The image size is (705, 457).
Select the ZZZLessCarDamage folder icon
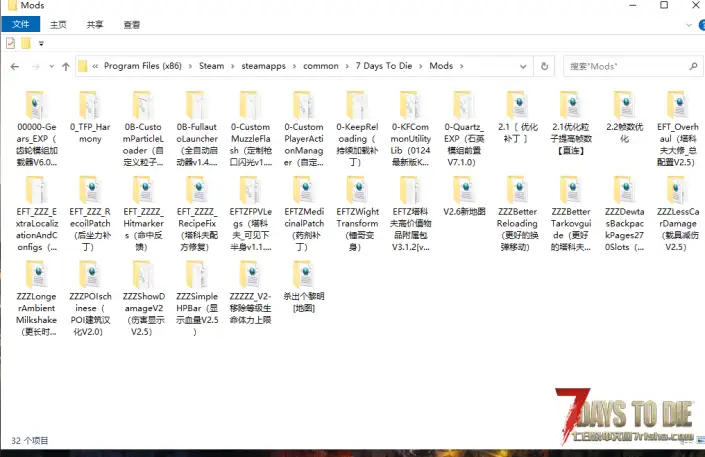point(678,190)
